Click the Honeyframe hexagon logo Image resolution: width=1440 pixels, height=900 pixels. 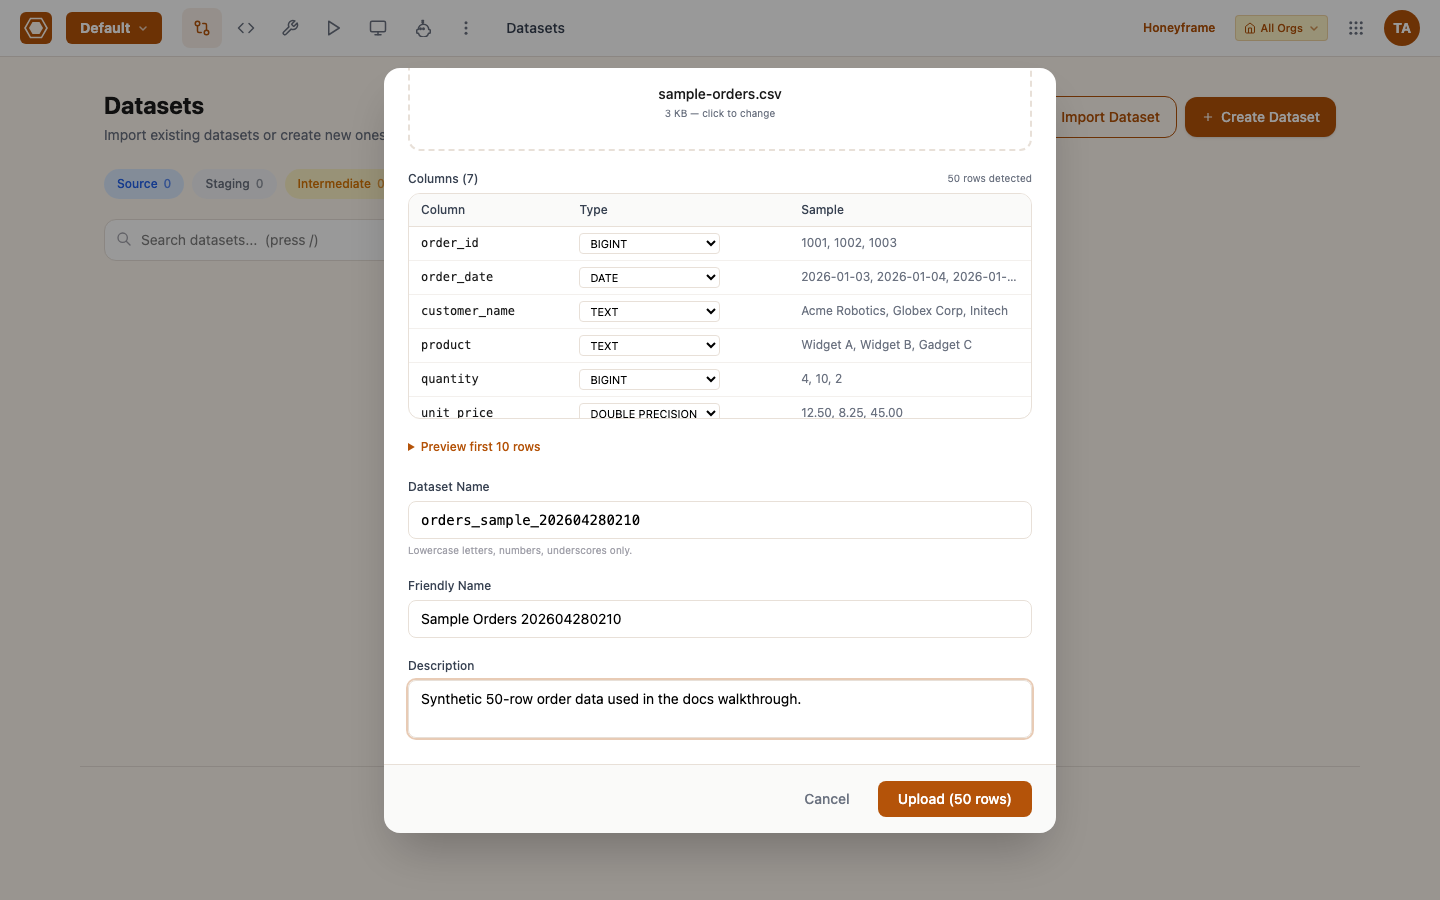[36, 28]
